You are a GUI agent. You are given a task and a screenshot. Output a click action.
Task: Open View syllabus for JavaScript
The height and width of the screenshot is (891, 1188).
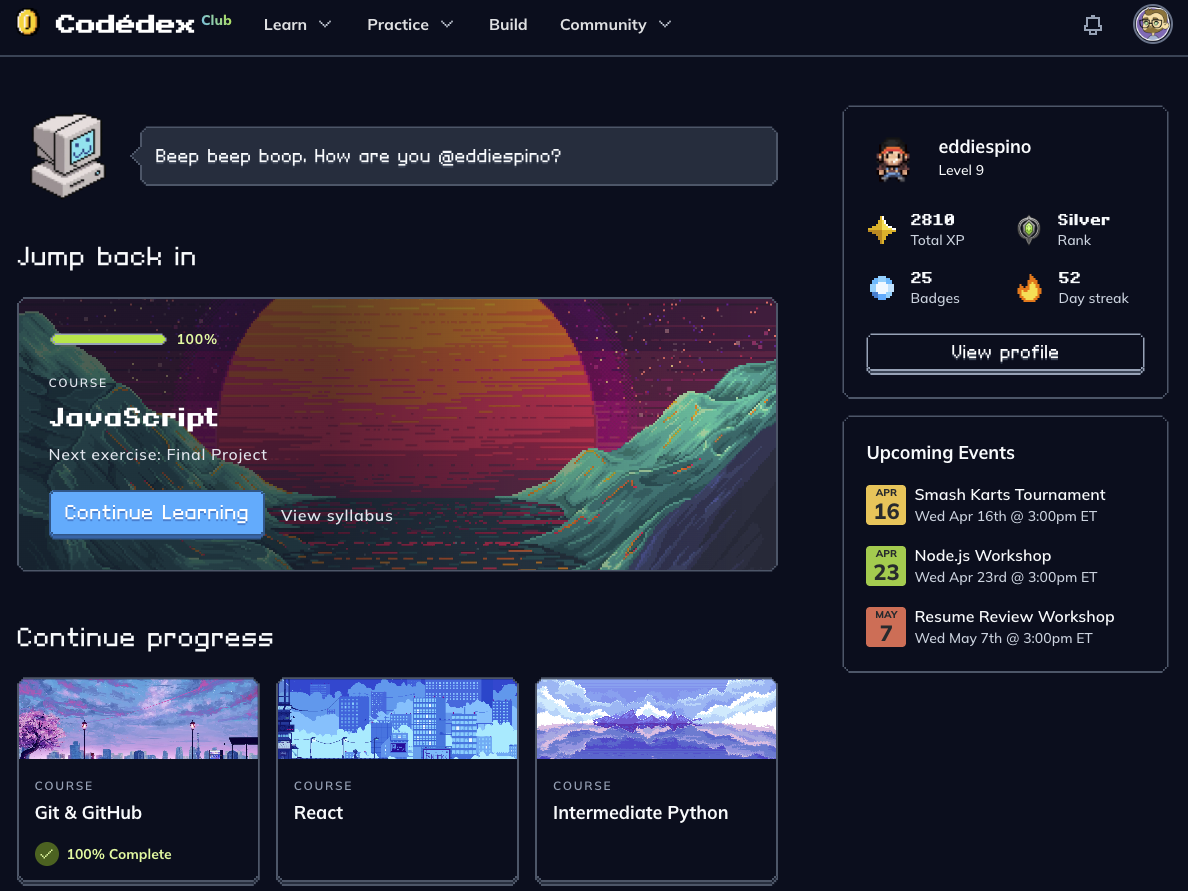click(x=336, y=515)
